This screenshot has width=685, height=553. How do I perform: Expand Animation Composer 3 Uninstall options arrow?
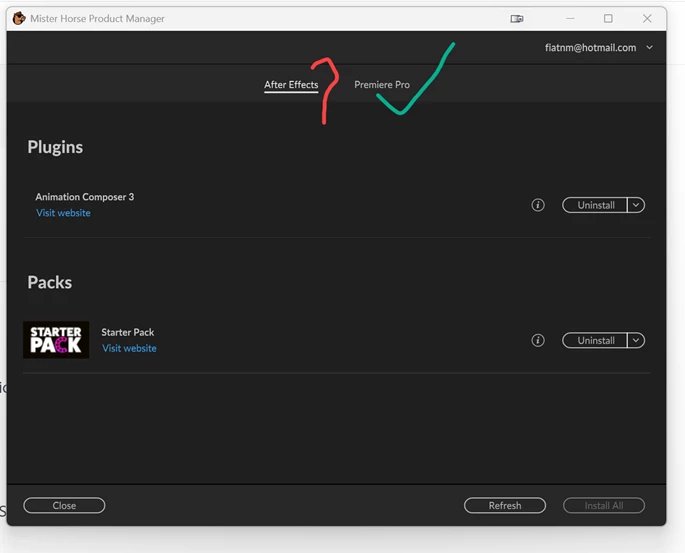636,205
